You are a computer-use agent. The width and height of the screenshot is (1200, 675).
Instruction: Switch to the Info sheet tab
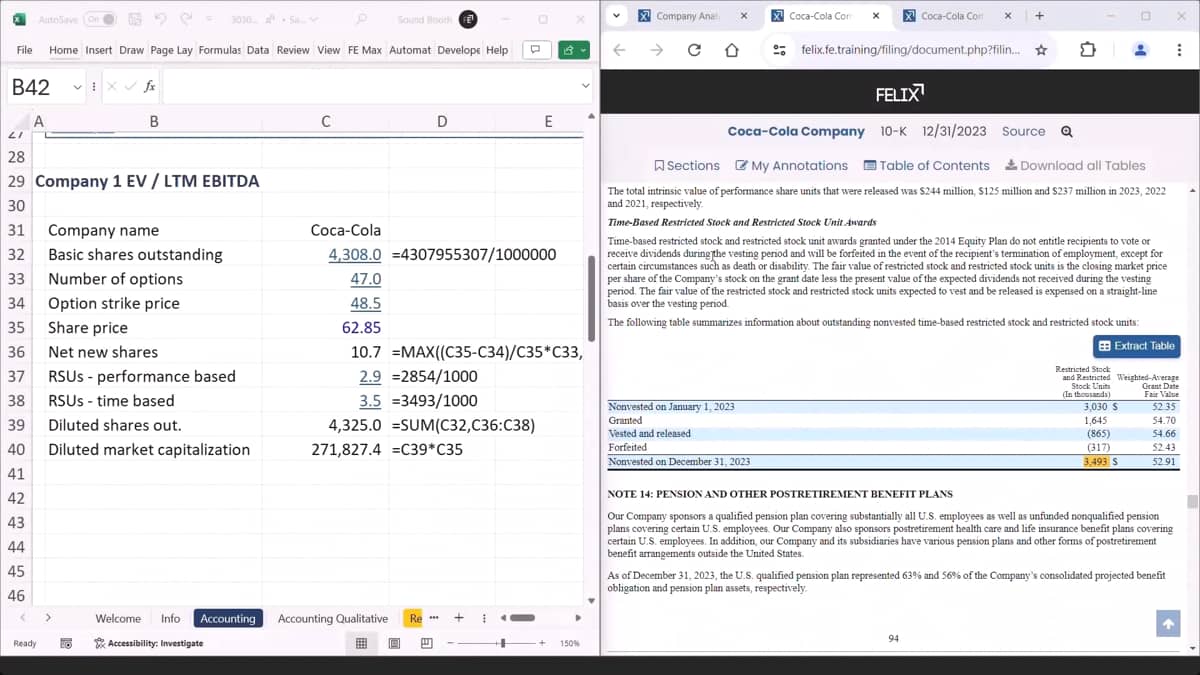click(x=171, y=619)
